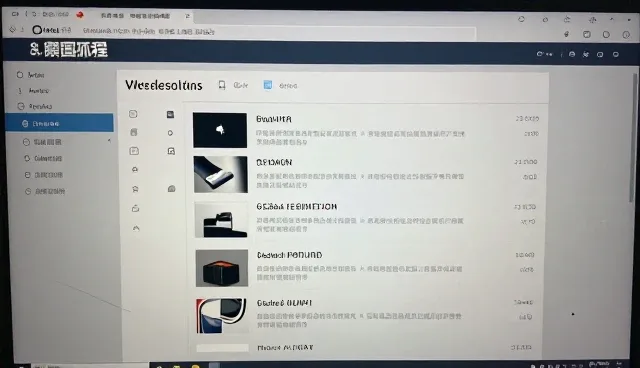Open the second item's thumbnail showing a strap
This screenshot has height=368, width=640.
(x=220, y=174)
